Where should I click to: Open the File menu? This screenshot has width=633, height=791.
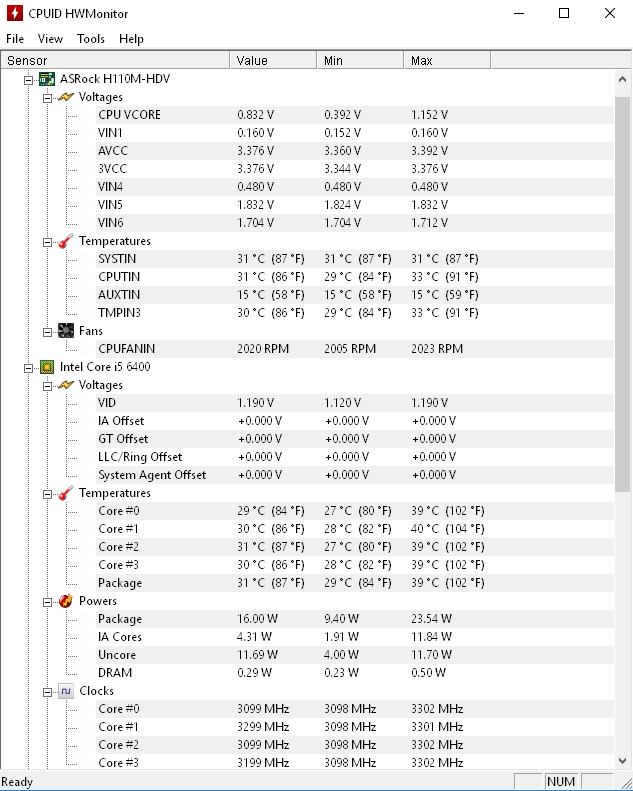pyautogui.click(x=15, y=39)
